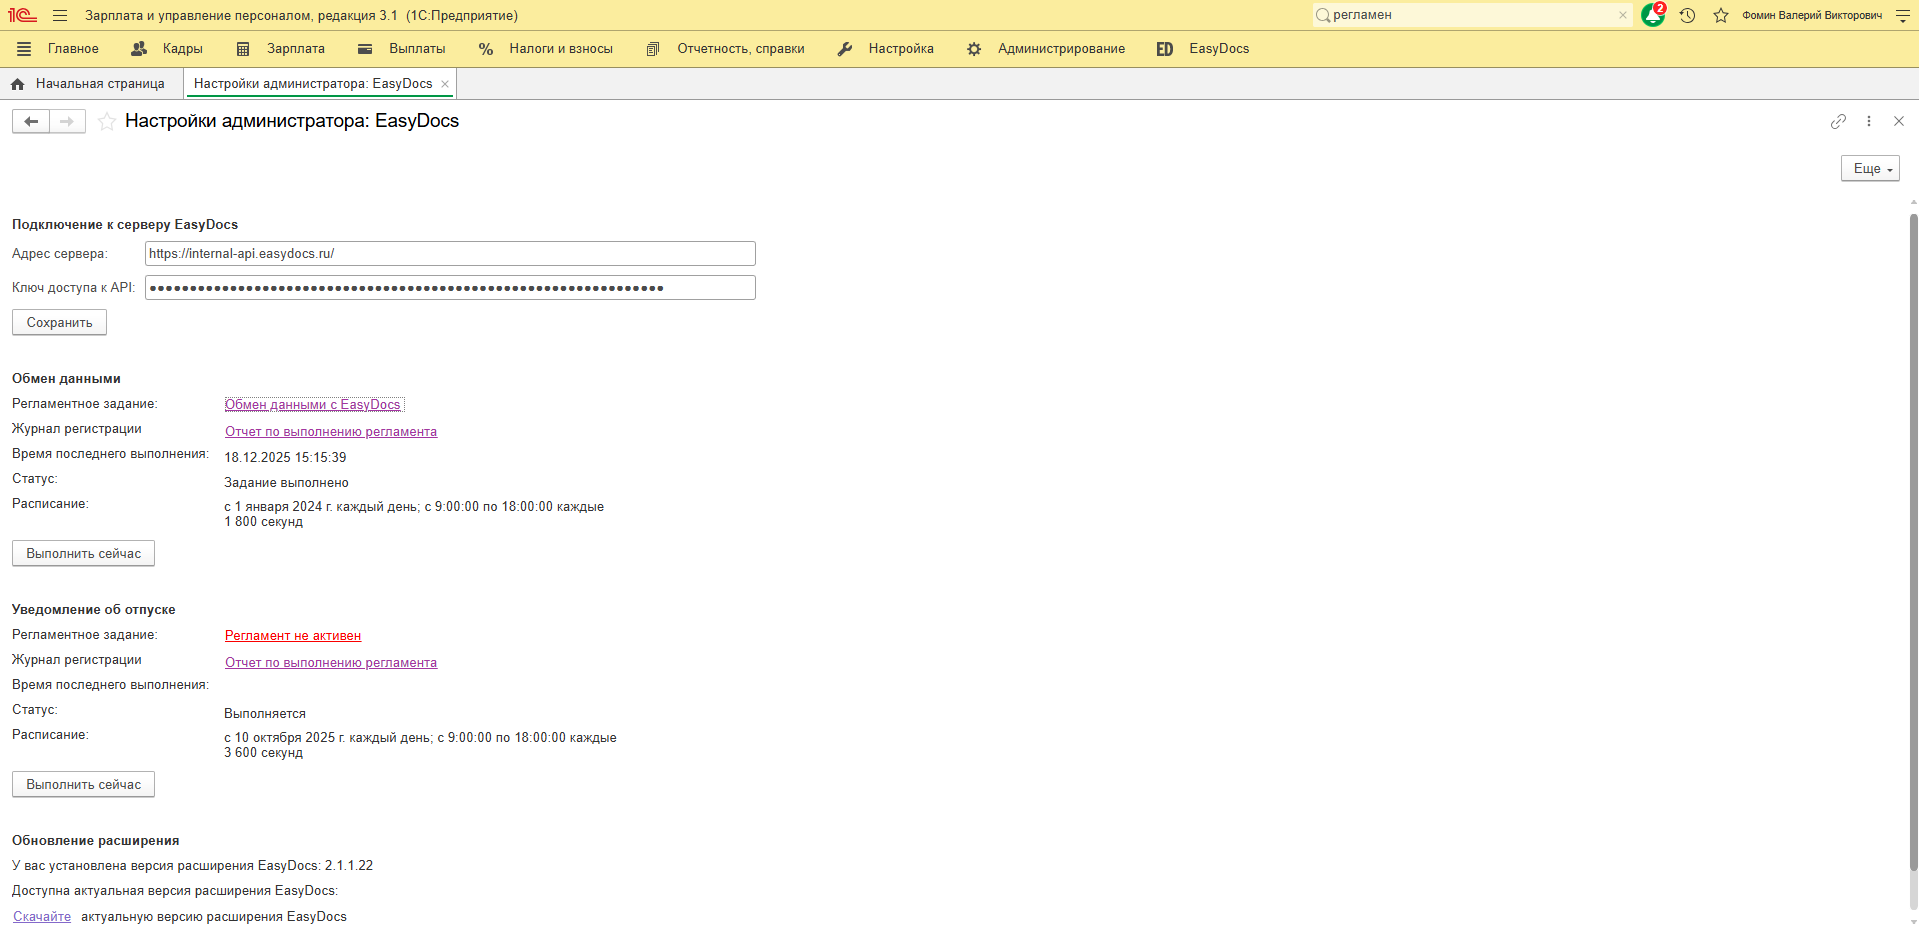Click the Скачайте download link

tap(42, 917)
